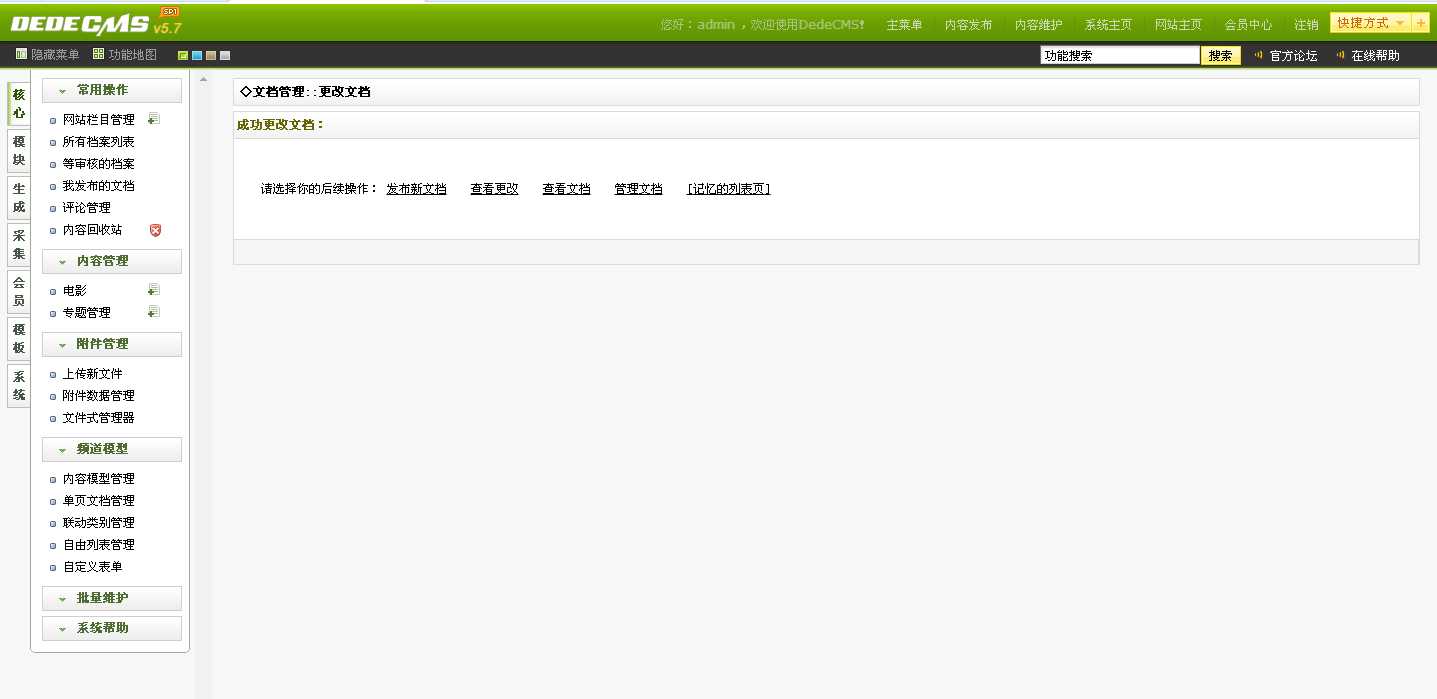Image resolution: width=1437 pixels, height=699 pixels.
Task: Click the red recycle icon beside 内容回收站
Action: tap(155, 230)
